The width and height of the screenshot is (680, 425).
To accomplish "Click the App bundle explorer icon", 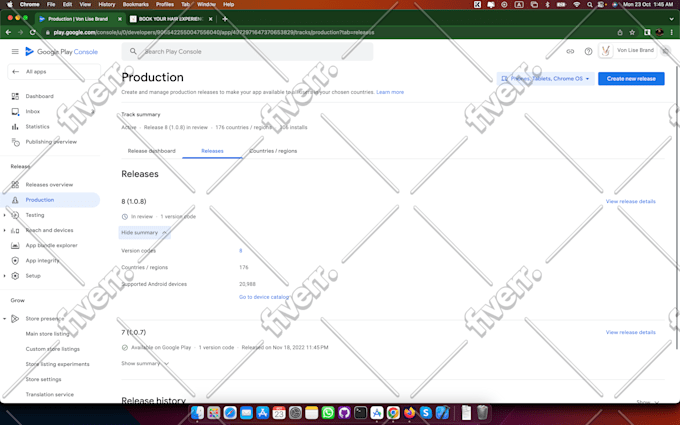I will click(x=15, y=245).
